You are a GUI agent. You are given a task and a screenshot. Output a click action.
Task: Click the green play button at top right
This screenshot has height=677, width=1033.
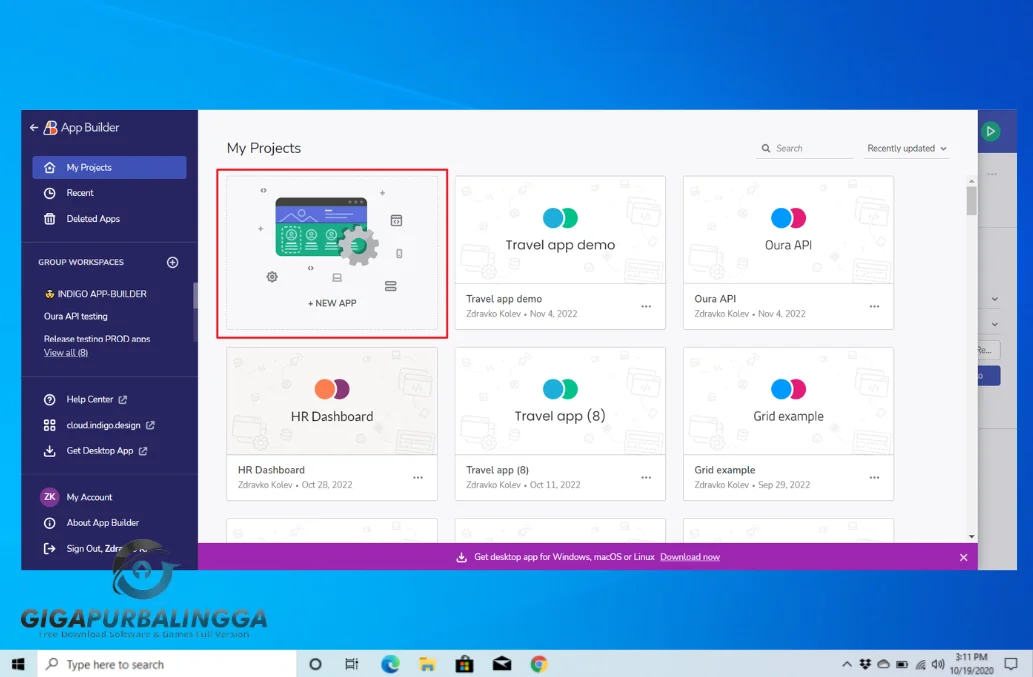pos(990,130)
